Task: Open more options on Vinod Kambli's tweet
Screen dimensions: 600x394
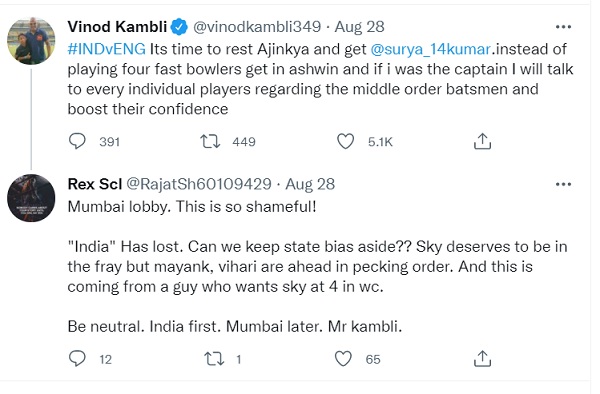Action: [563, 27]
